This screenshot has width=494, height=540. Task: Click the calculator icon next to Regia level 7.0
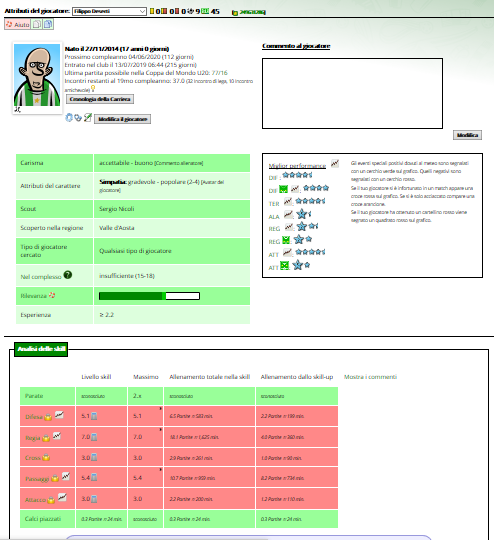[94, 437]
